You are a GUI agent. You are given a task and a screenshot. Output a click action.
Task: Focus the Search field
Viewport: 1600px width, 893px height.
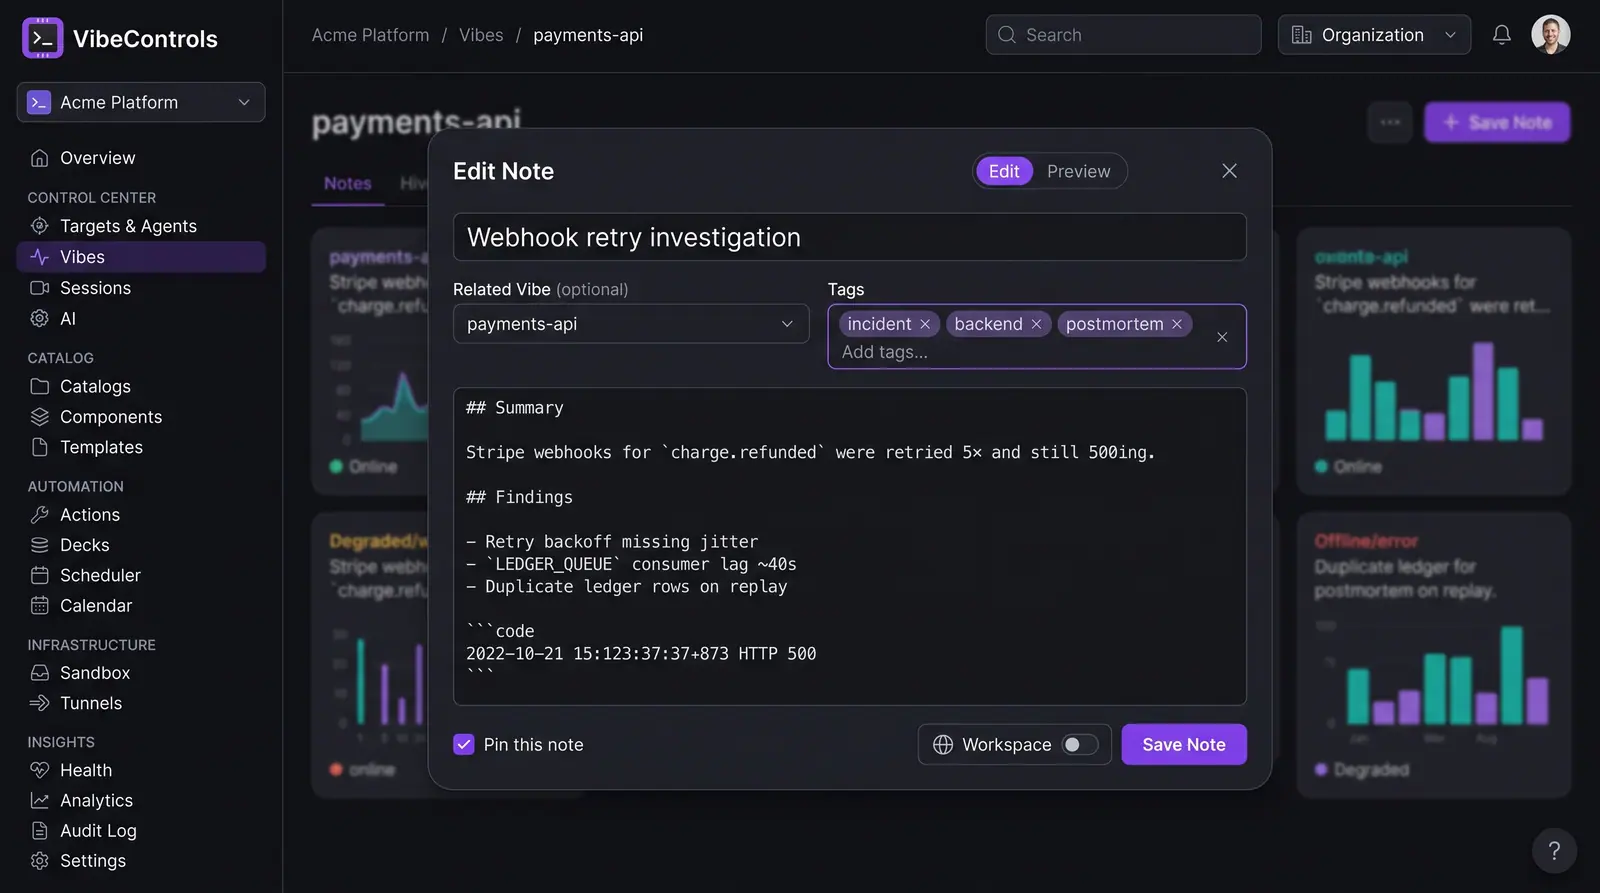coord(1123,35)
